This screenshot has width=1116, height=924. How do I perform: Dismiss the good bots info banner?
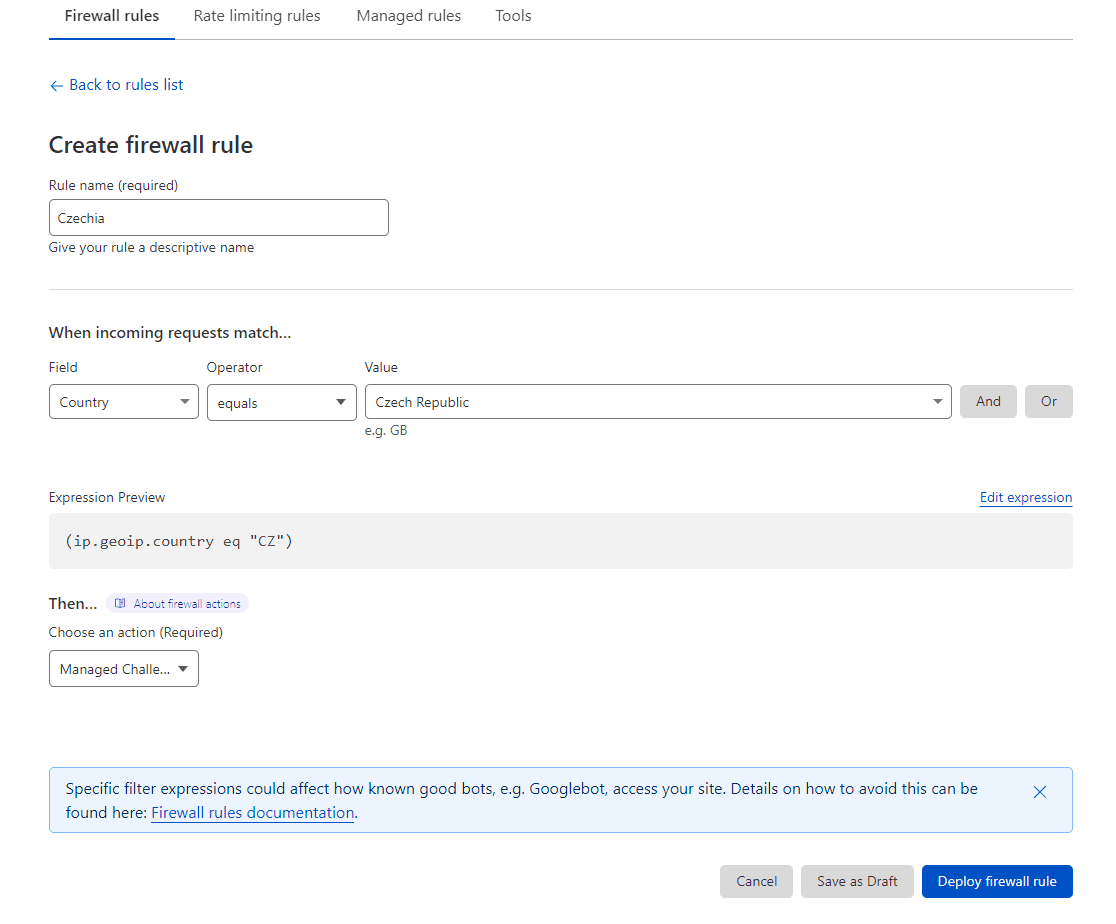(x=1040, y=792)
